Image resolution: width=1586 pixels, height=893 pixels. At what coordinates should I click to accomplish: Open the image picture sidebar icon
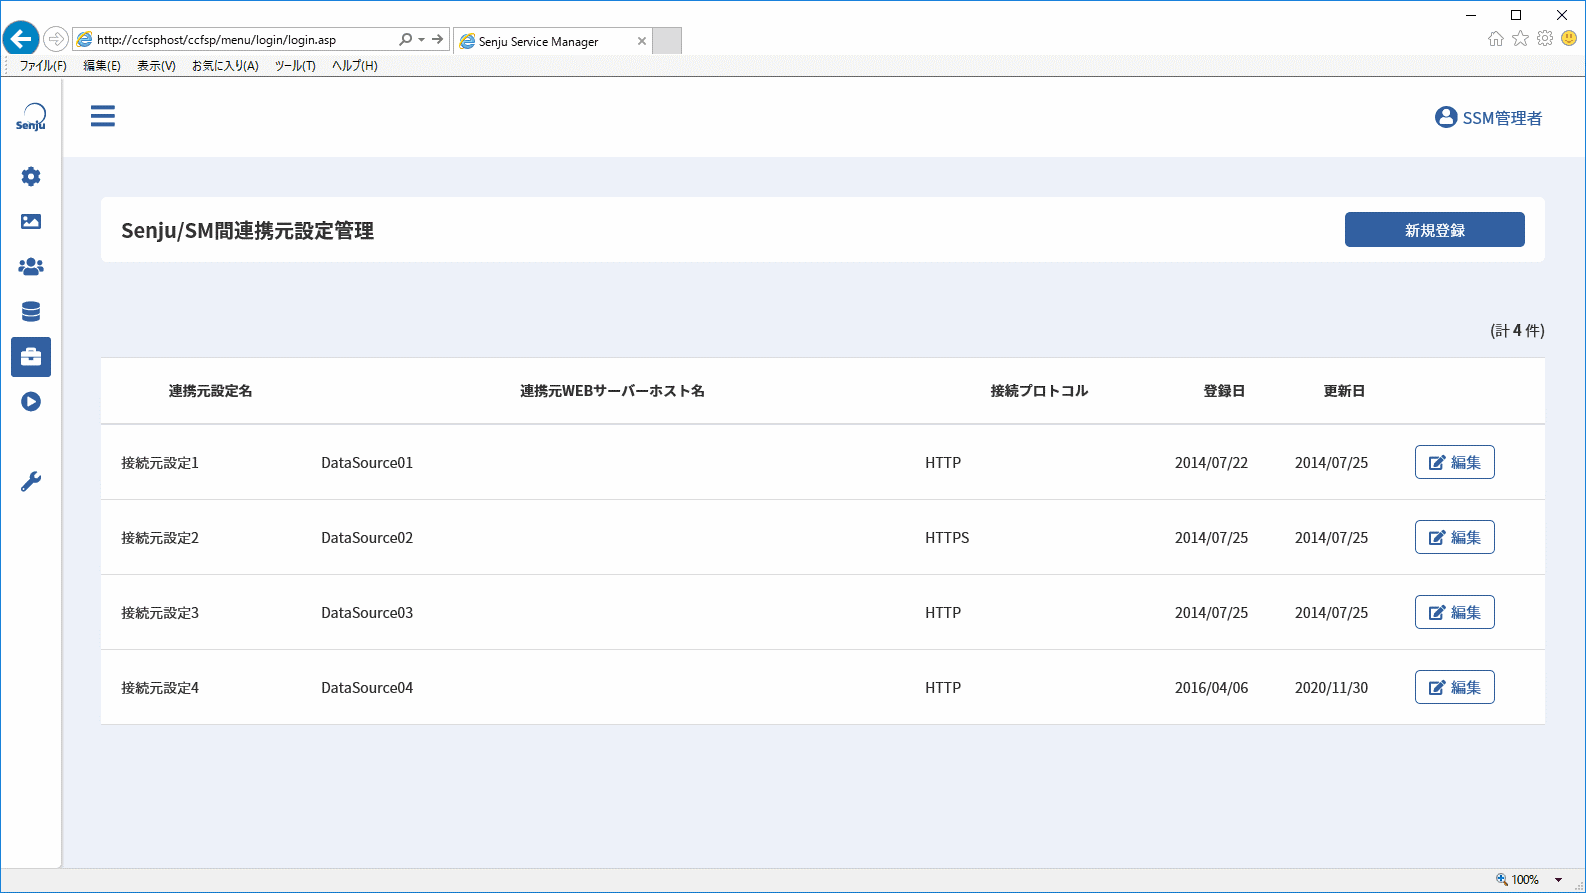tap(31, 222)
